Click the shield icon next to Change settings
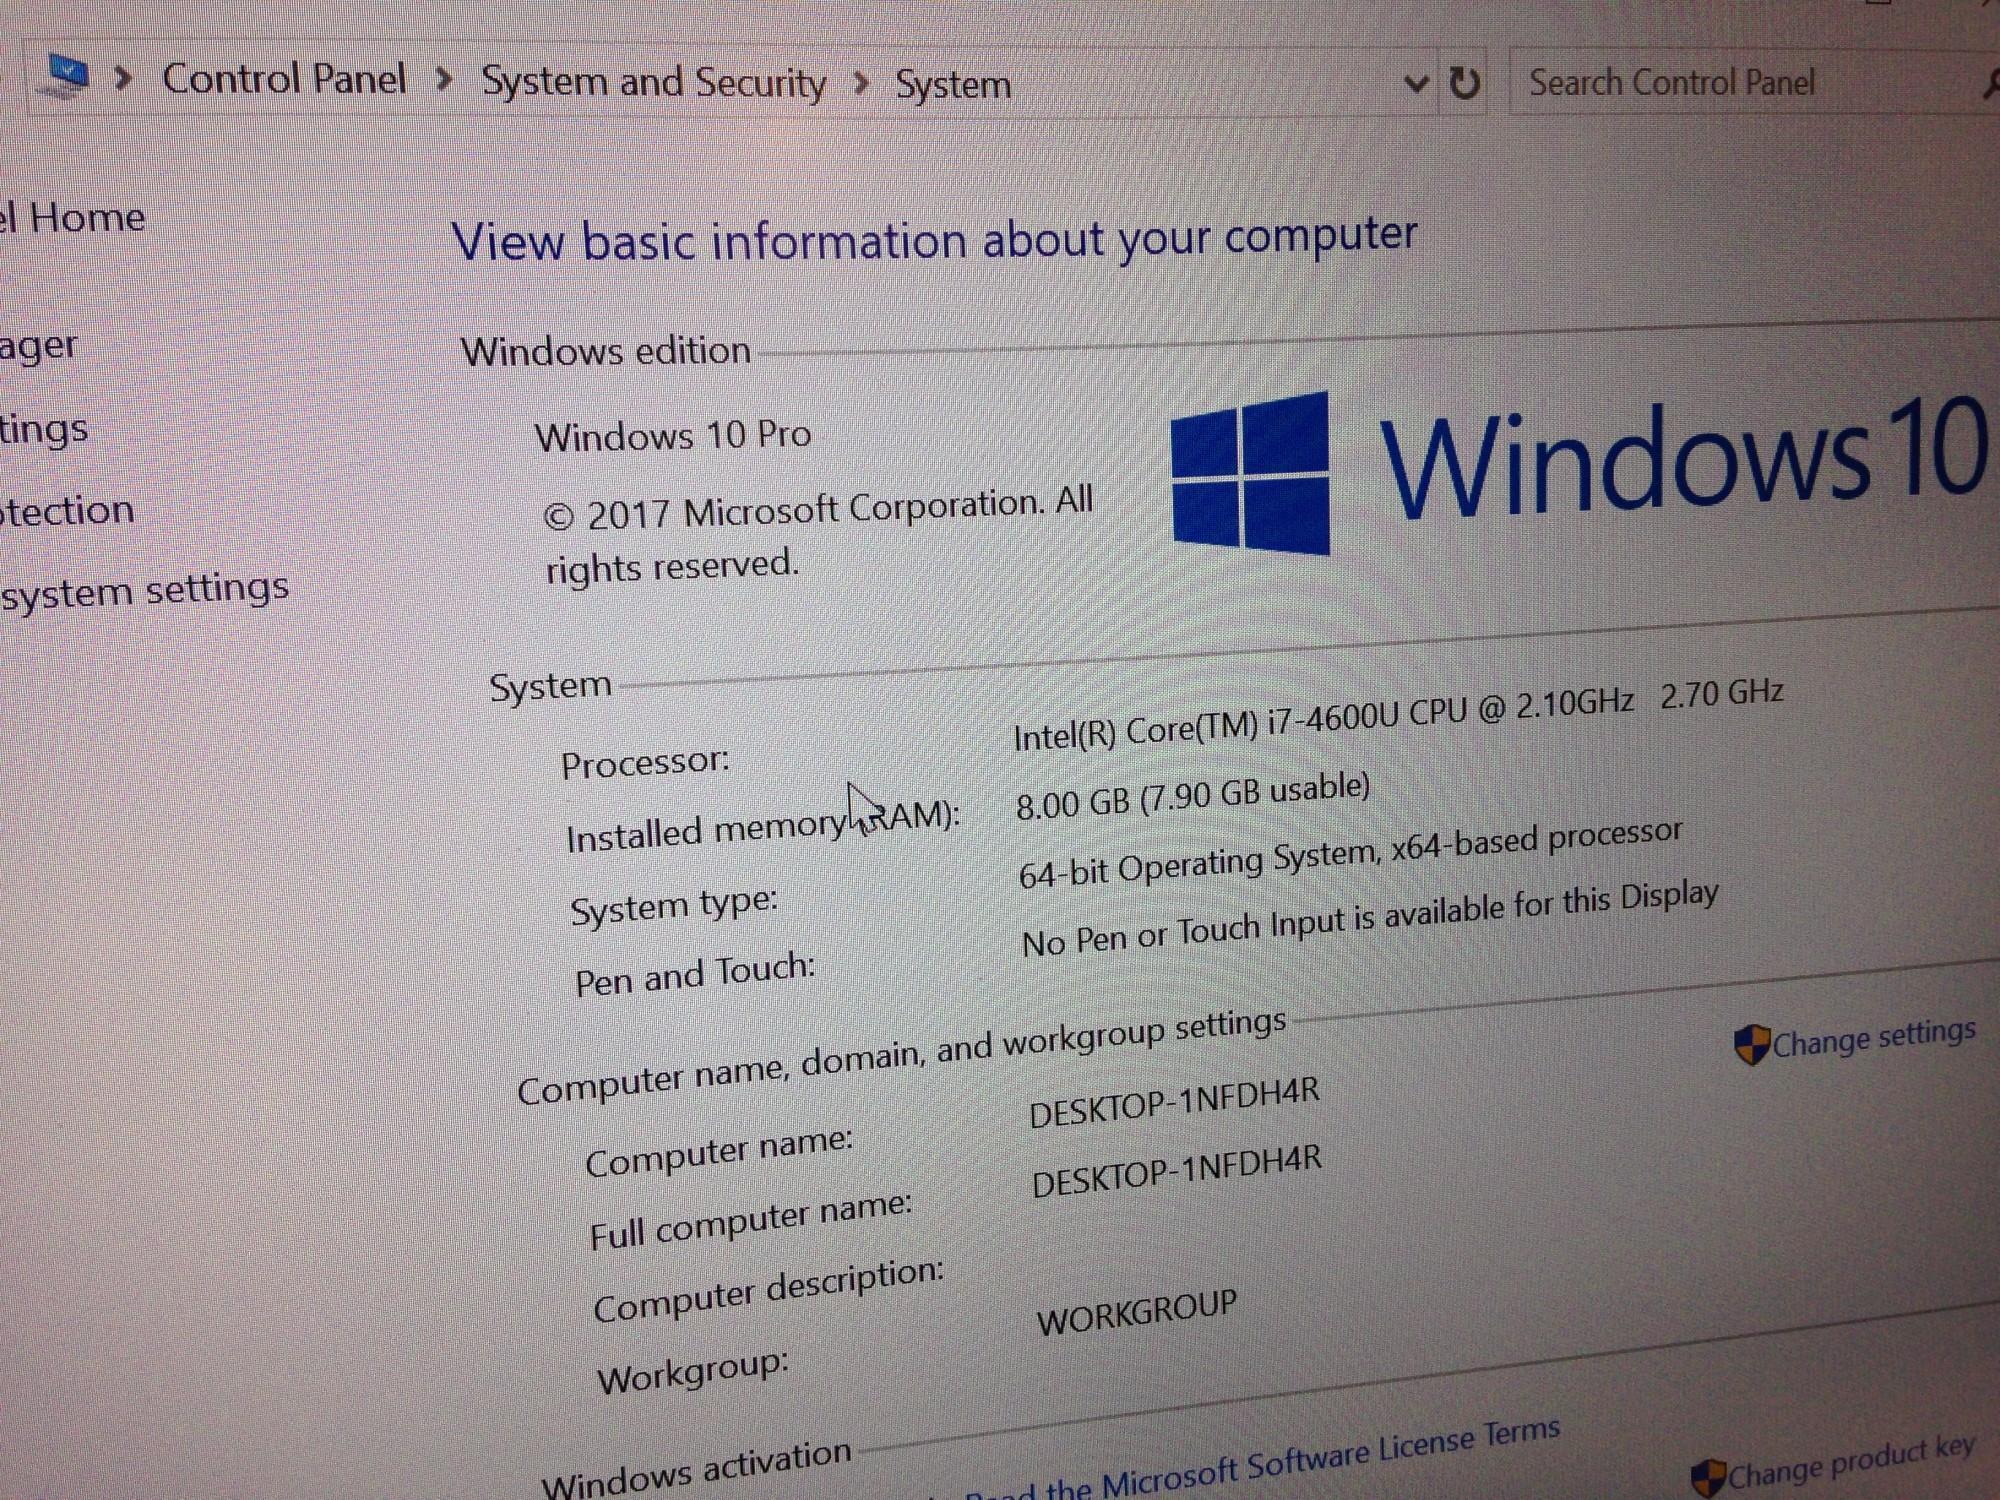Screen dimensions: 2000x1500 point(1751,1045)
